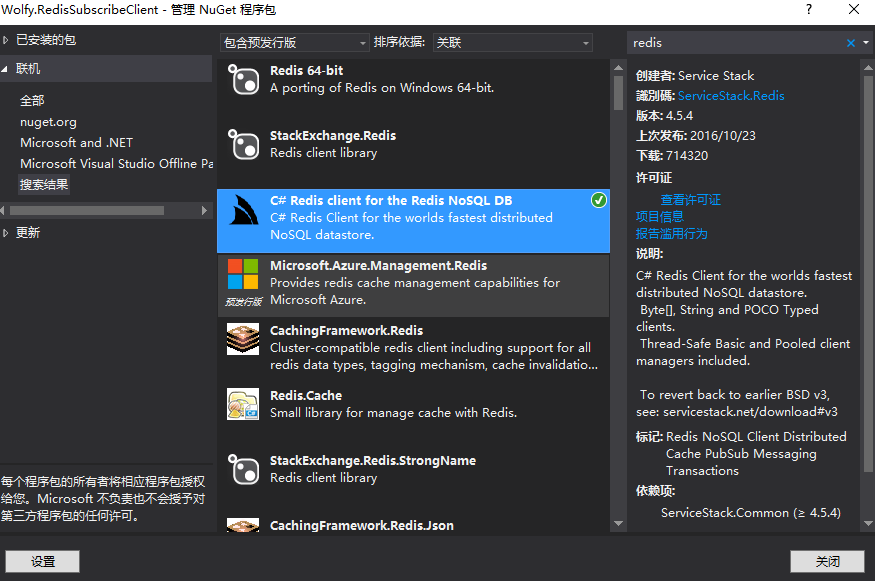
Task: Open the search box dropdown arrow
Action: click(x=866, y=42)
